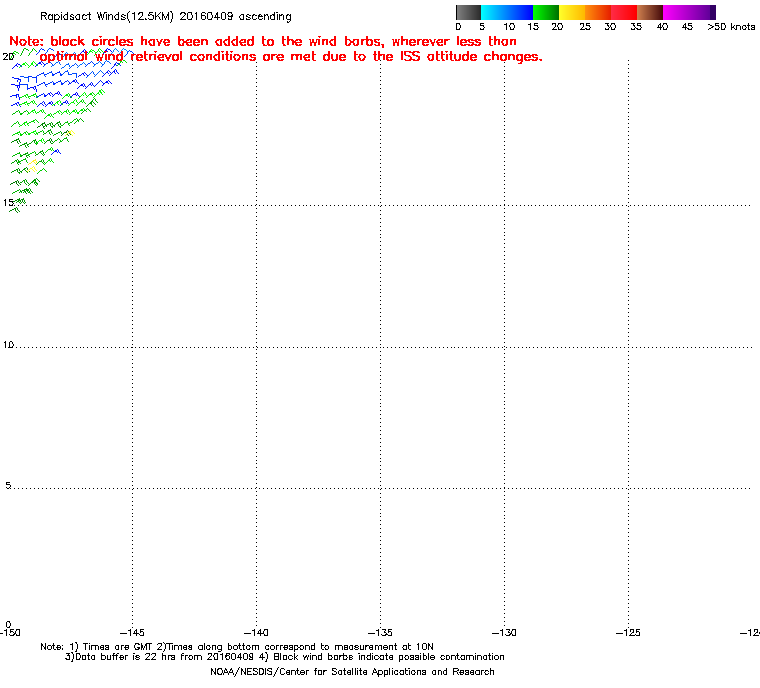Click the title 'Rapidscat Winds(12.5KM) 20160409 ascending'
The width and height of the screenshot is (760, 688).
166,16
